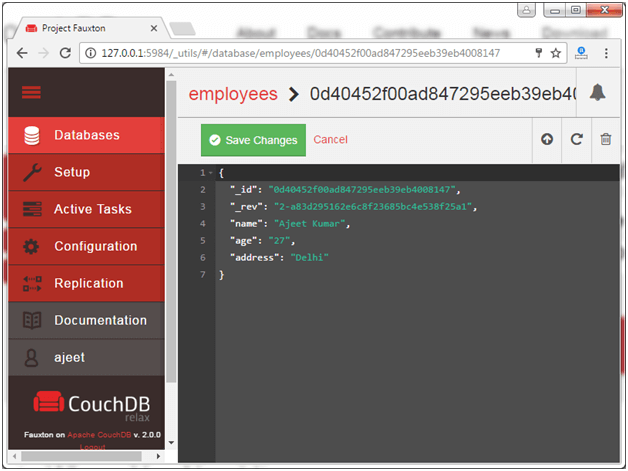
Task: Click the breadcrumb chevron after employees
Action: coord(294,95)
